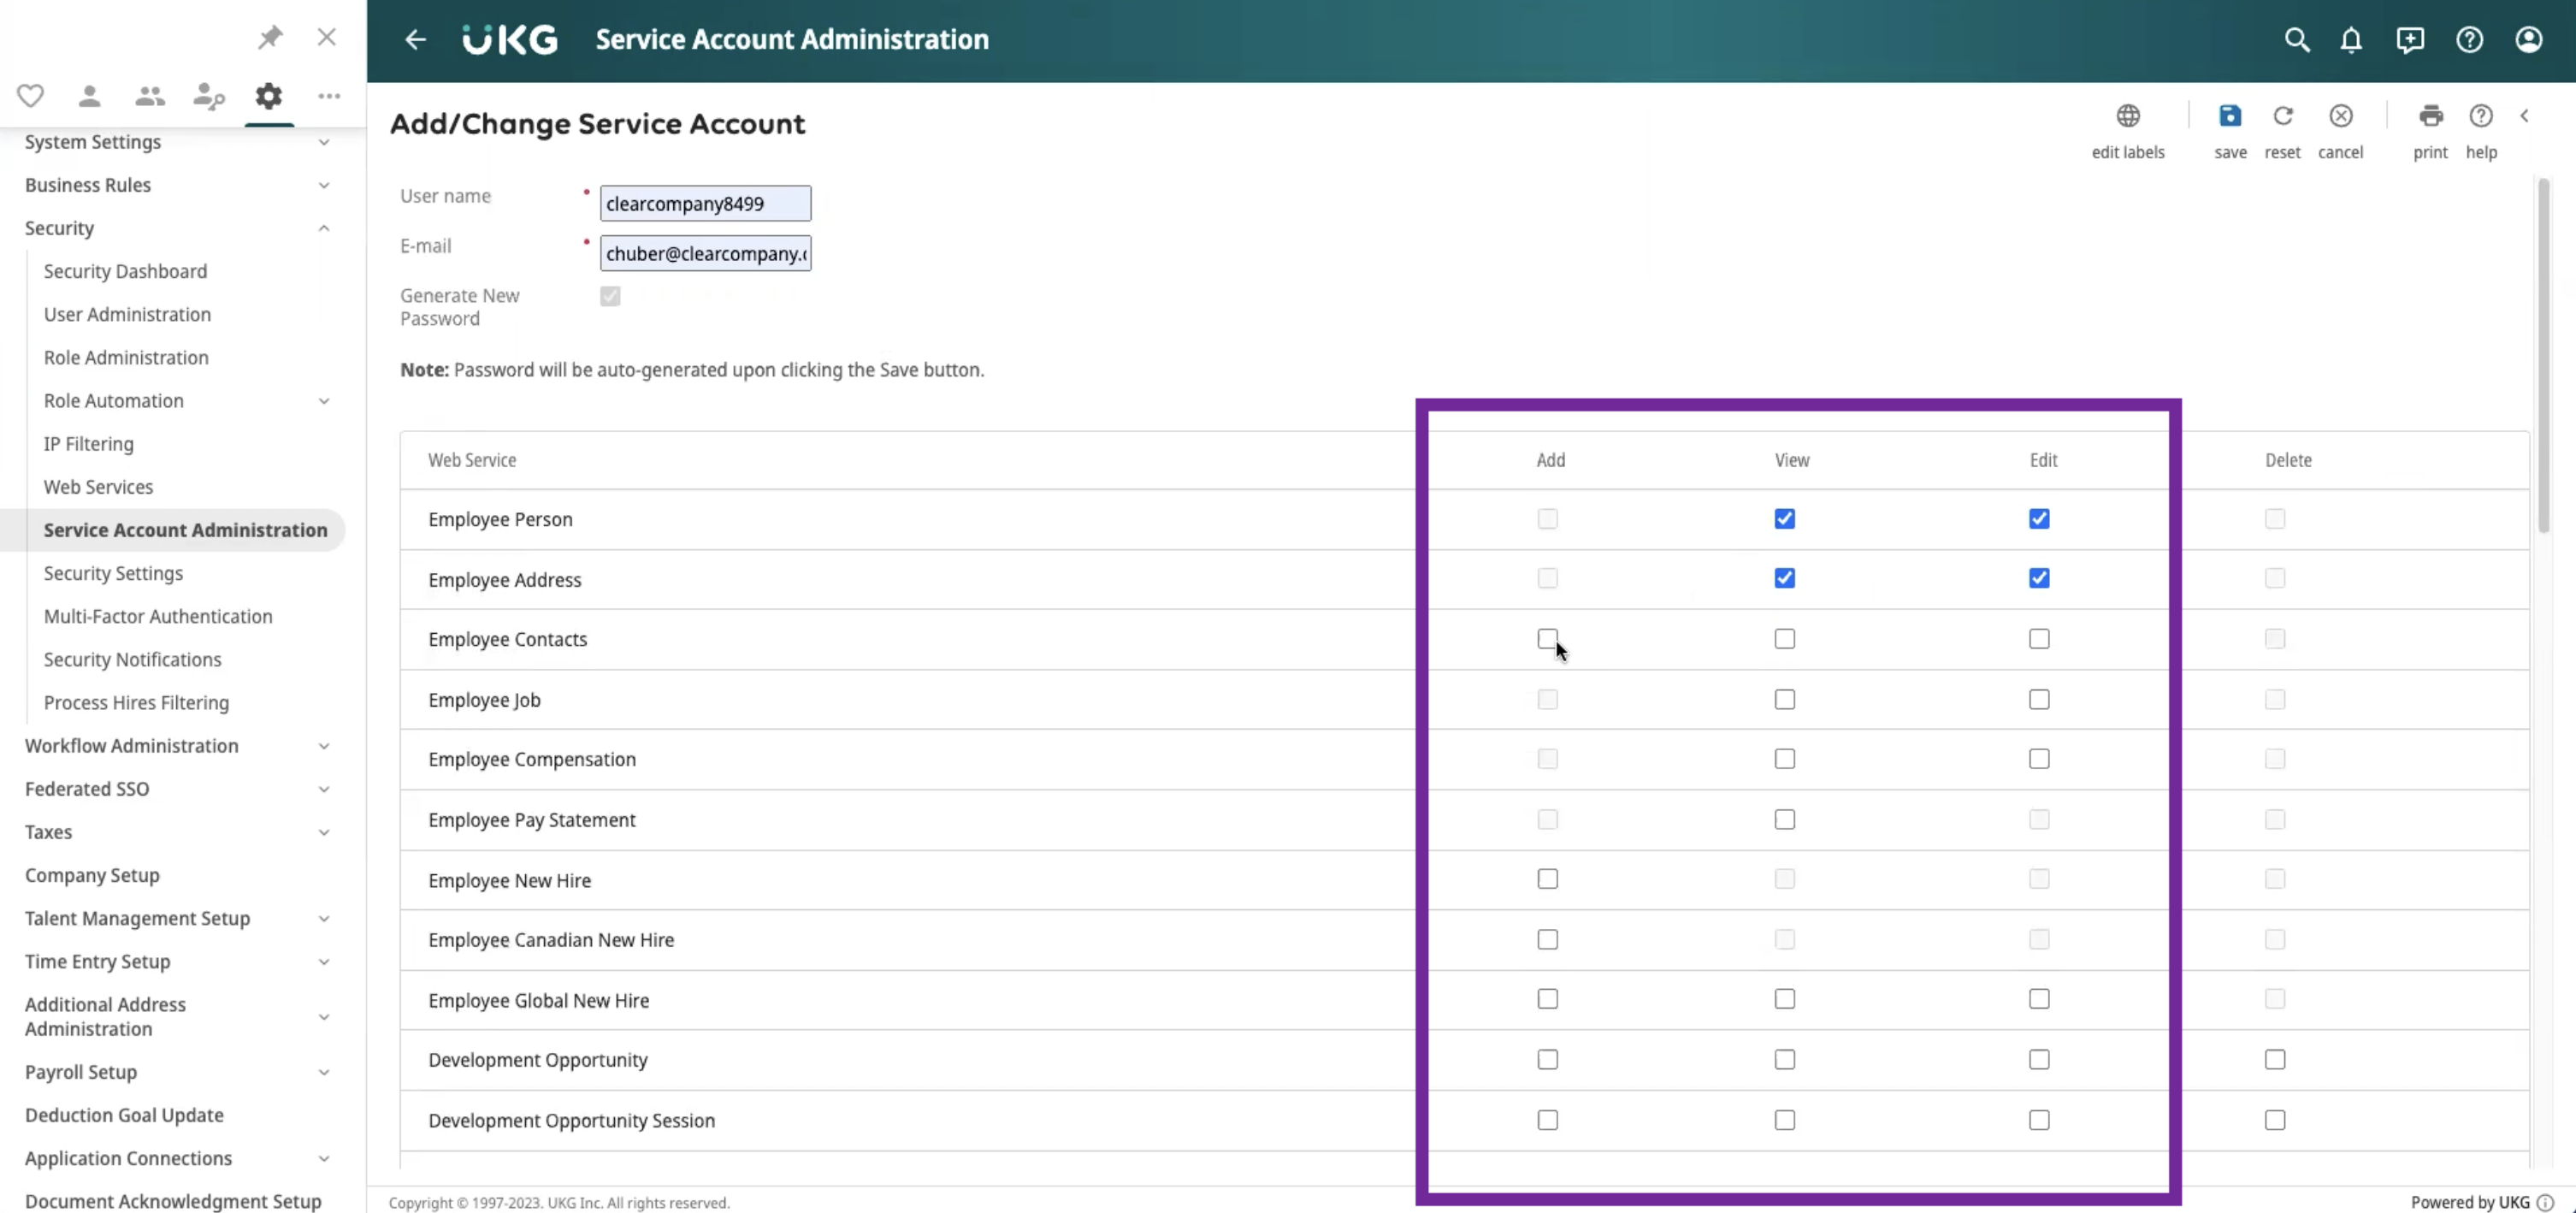Uncheck View for Employee Address
Viewport: 2576px width, 1213px height.
[1785, 578]
